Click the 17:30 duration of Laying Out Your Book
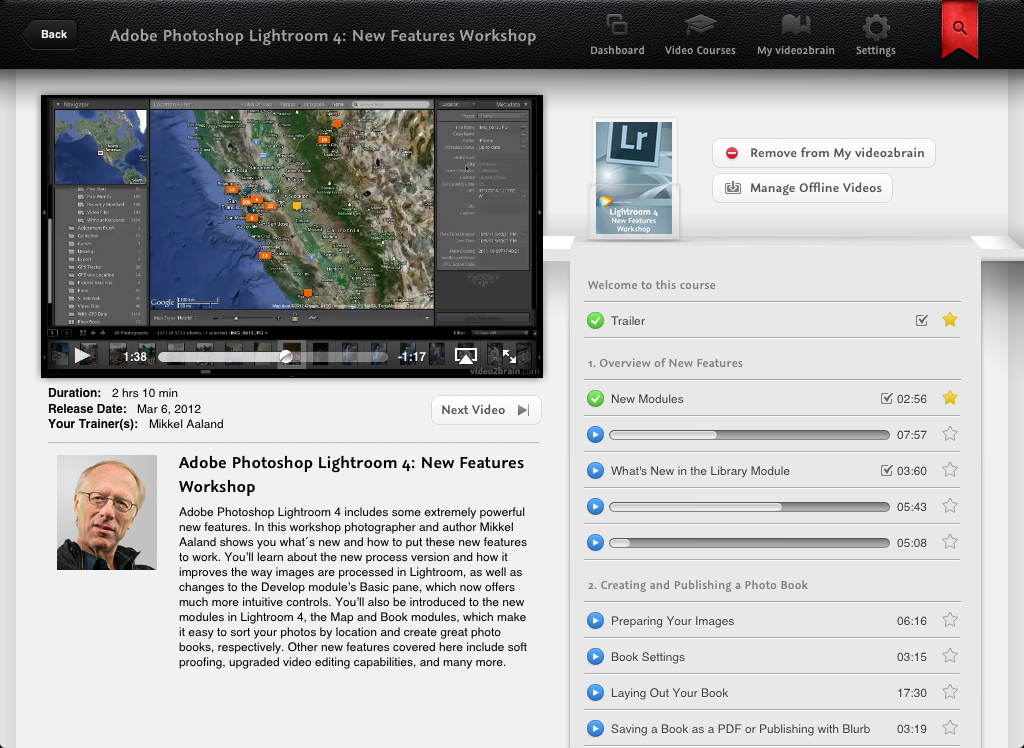Image resolution: width=1024 pixels, height=748 pixels. 911,693
